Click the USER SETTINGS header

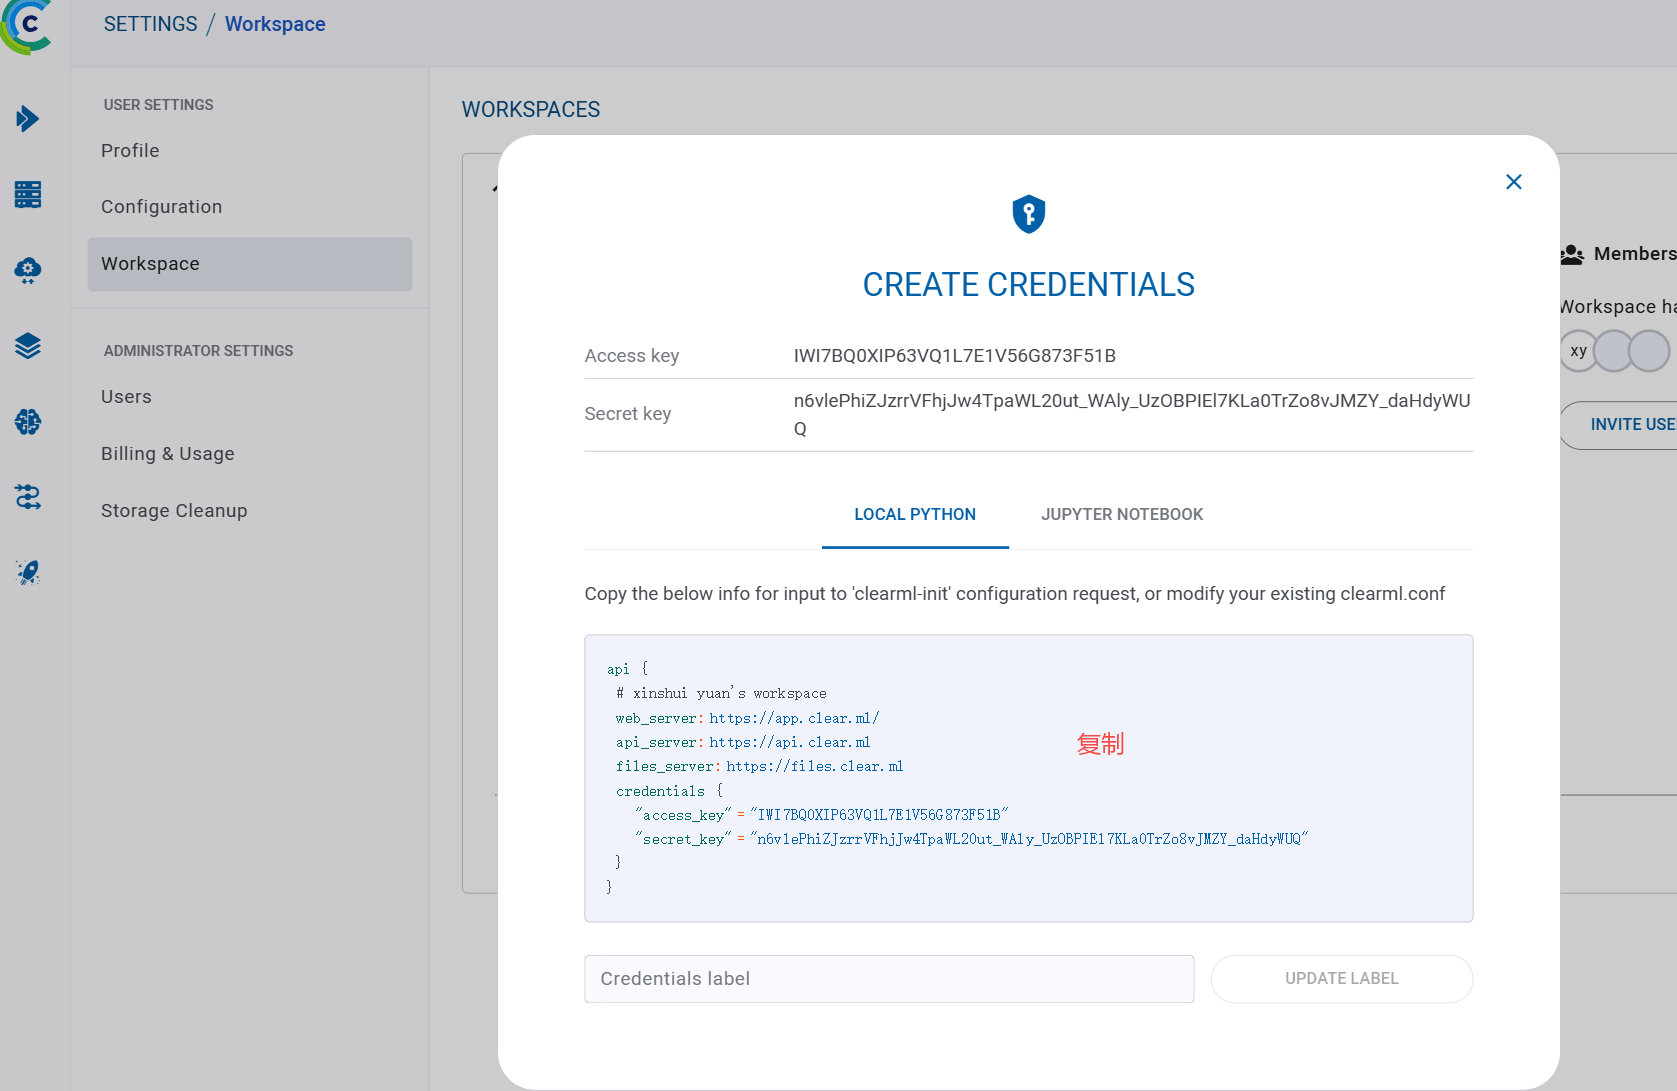point(159,105)
